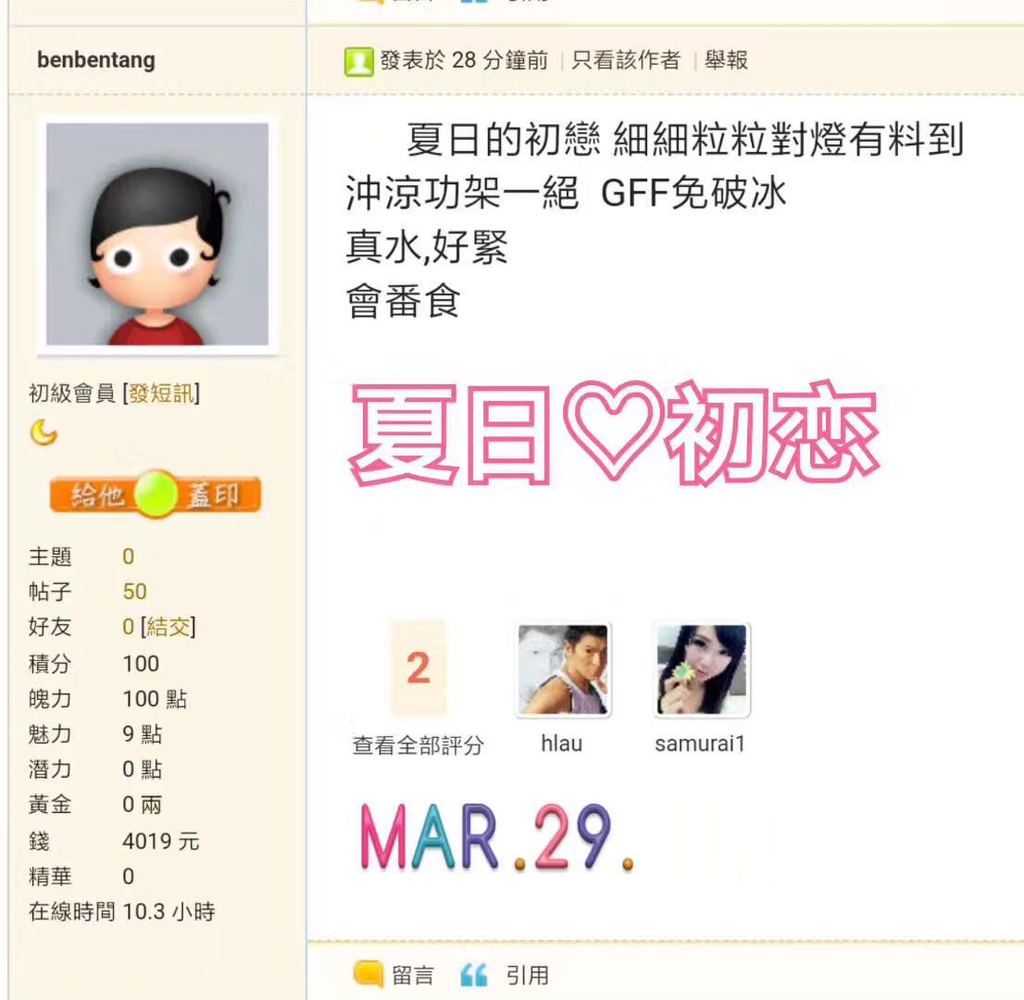Screen dimensions: 1024x1000
Task: Click the orange rating count 2
Action: pos(418,669)
